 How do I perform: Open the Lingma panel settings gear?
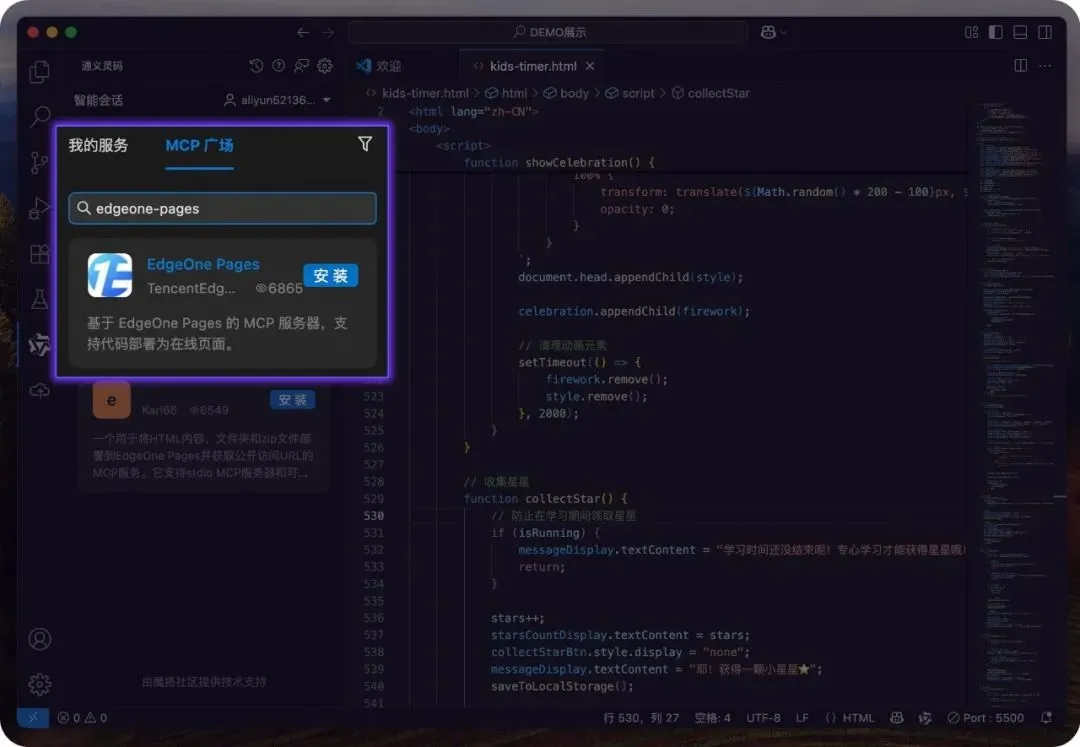pyautogui.click(x=324, y=65)
